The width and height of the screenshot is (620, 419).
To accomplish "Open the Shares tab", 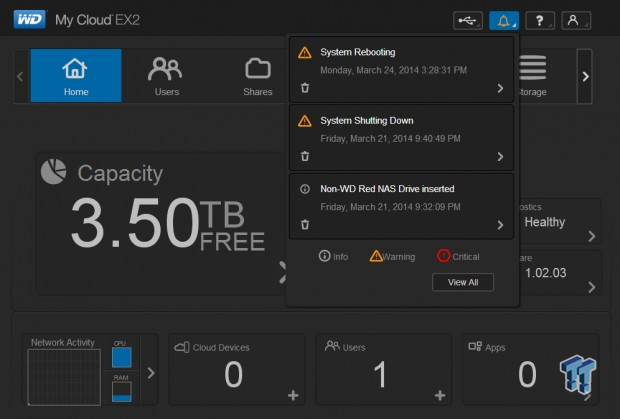I will 258,77.
